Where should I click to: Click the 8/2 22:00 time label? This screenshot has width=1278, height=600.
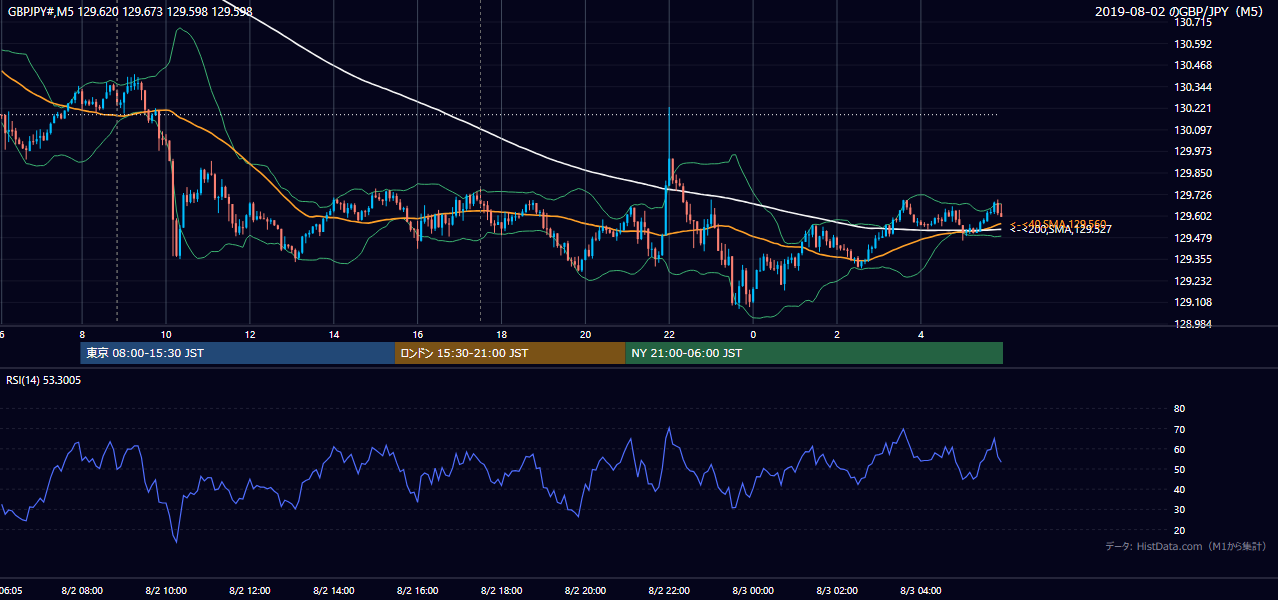[x=670, y=591]
